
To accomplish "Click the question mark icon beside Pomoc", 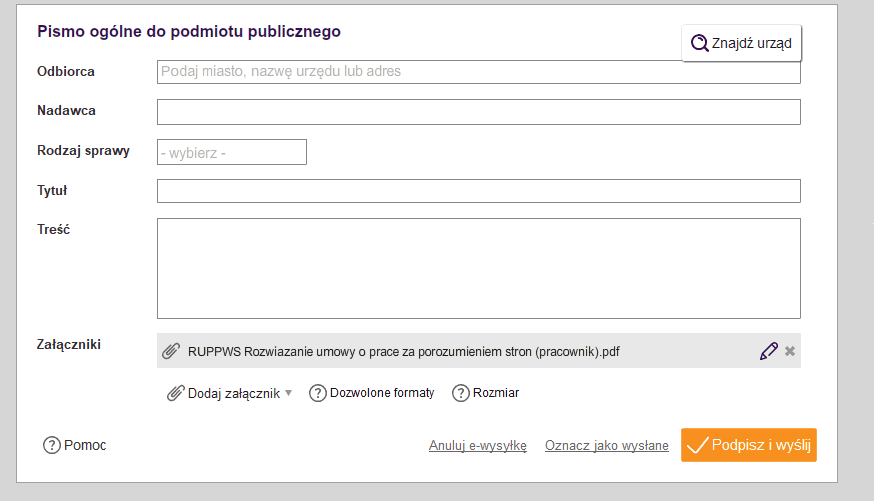I will click(52, 445).
